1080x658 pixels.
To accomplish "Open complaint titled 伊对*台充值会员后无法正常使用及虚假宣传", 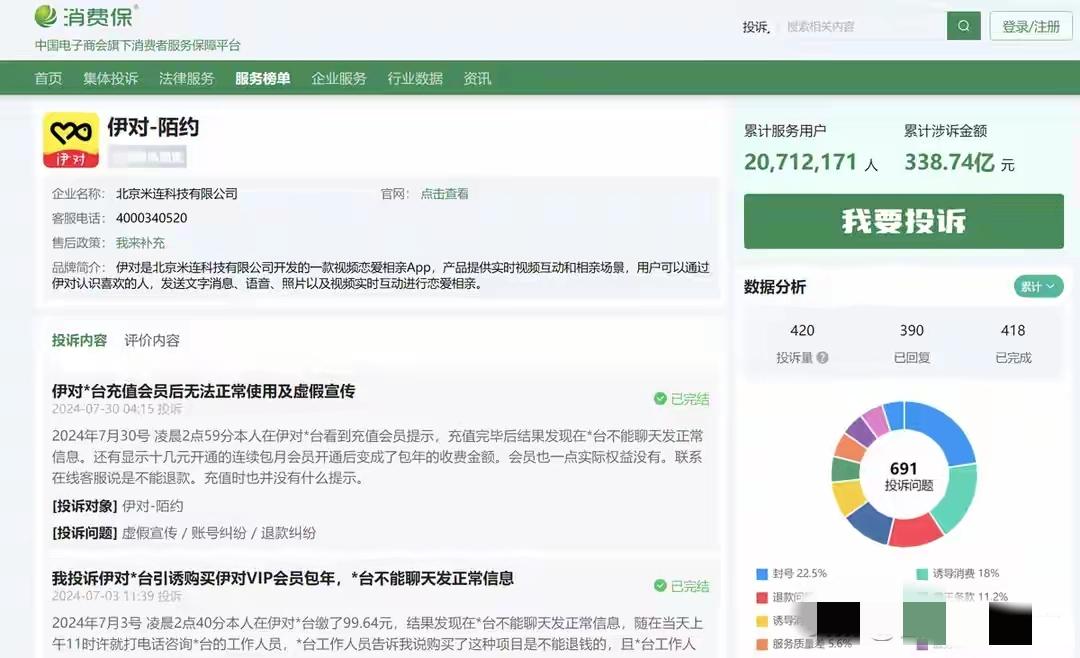I will click(x=203, y=391).
